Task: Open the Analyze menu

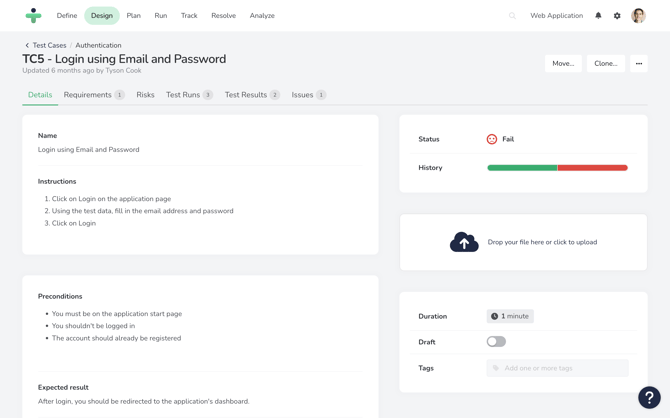Action: pos(262,15)
